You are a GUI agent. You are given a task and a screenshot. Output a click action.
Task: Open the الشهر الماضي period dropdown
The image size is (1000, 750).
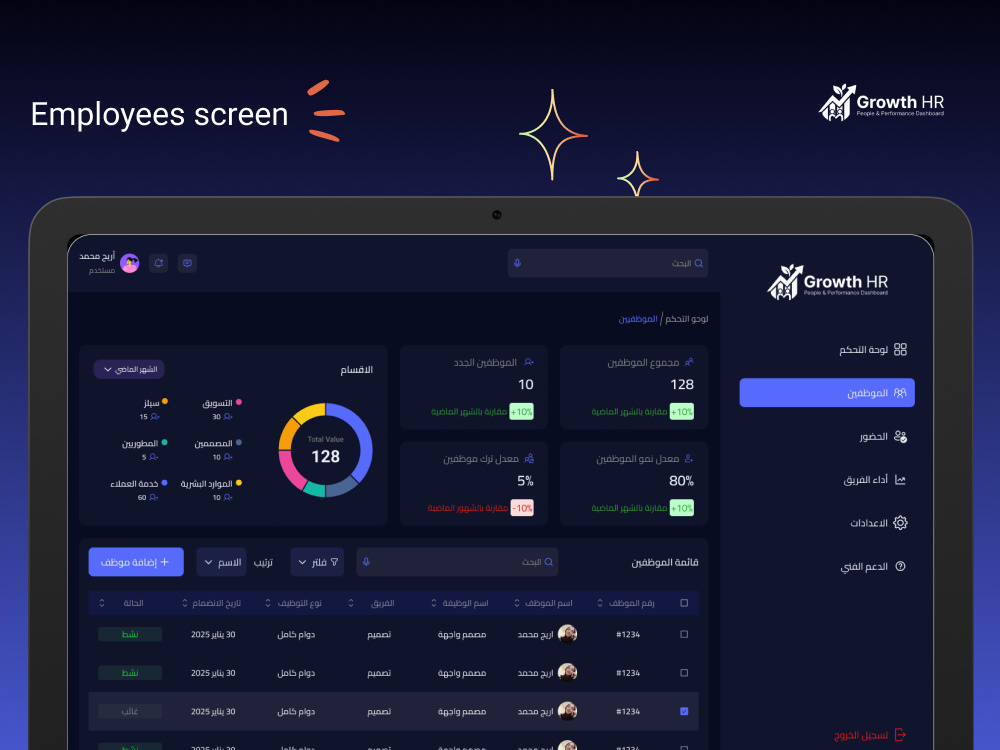click(129, 369)
